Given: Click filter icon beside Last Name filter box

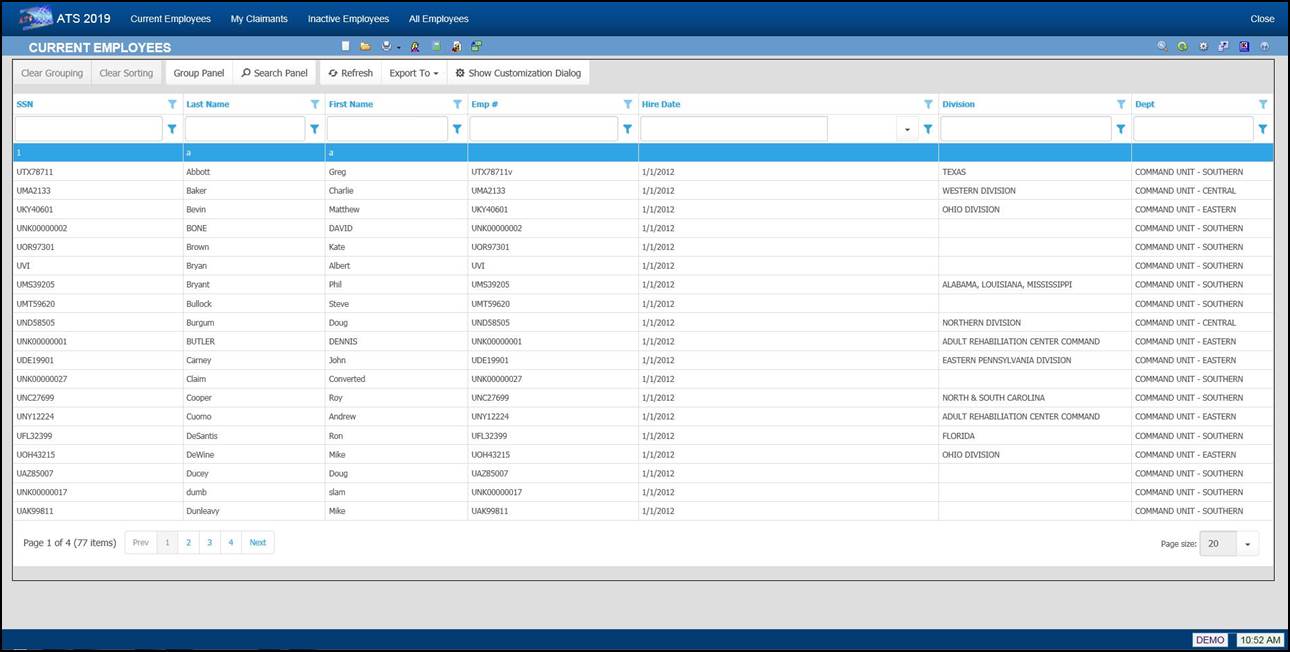Looking at the screenshot, I should coord(315,129).
